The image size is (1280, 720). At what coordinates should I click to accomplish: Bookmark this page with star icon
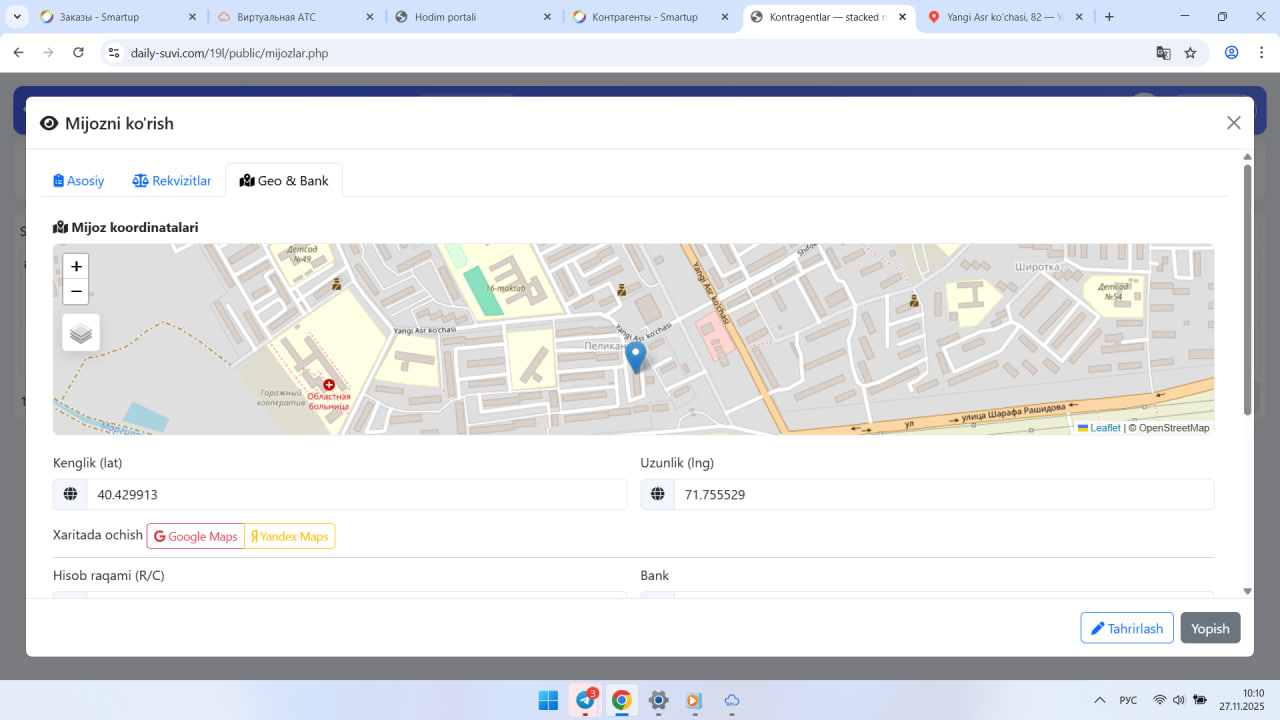click(1190, 53)
